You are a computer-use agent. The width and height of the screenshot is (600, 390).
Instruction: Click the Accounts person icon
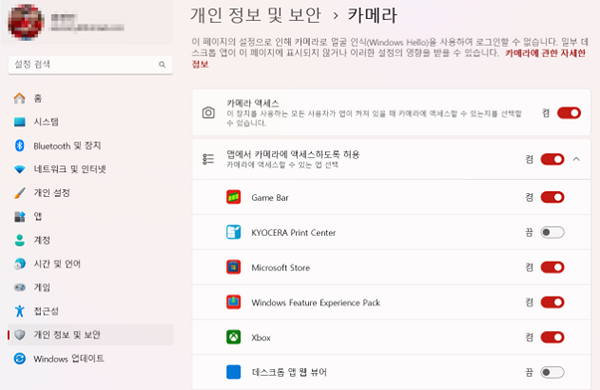tap(20, 240)
